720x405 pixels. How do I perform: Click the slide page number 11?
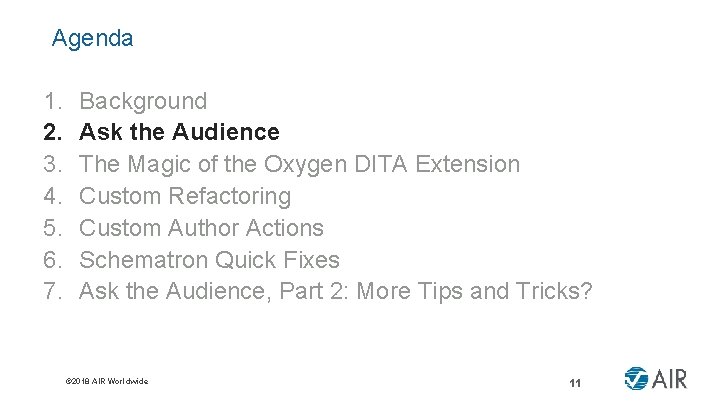coord(575,383)
